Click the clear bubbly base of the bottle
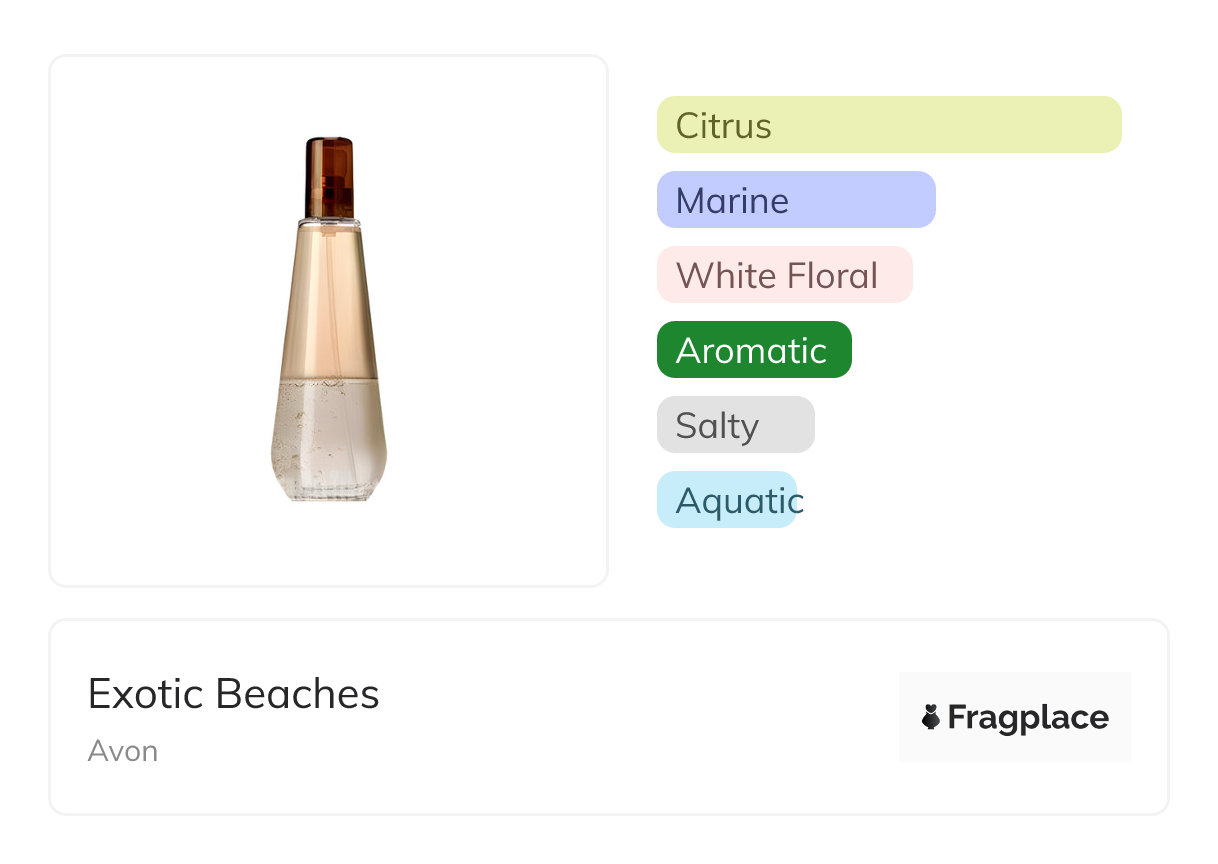Image resolution: width=1218 pixels, height=864 pixels. [x=329, y=440]
